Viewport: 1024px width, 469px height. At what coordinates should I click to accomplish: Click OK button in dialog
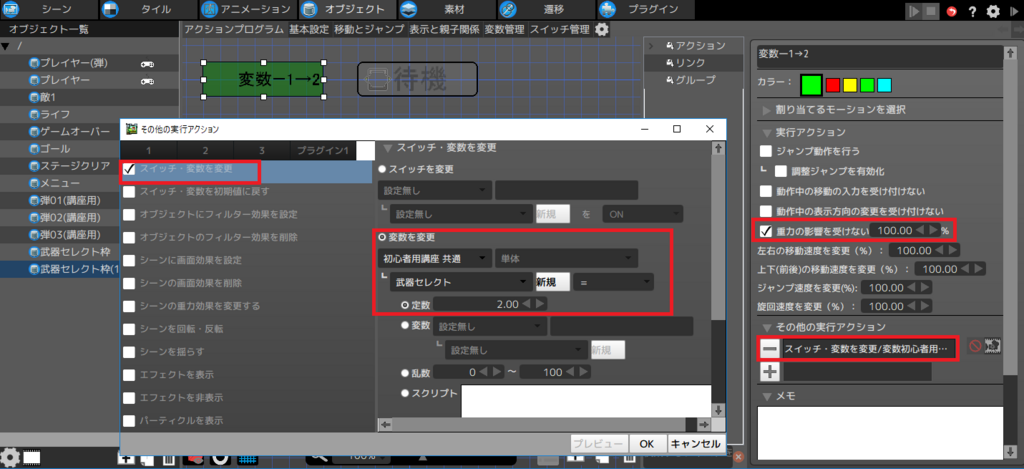647,444
